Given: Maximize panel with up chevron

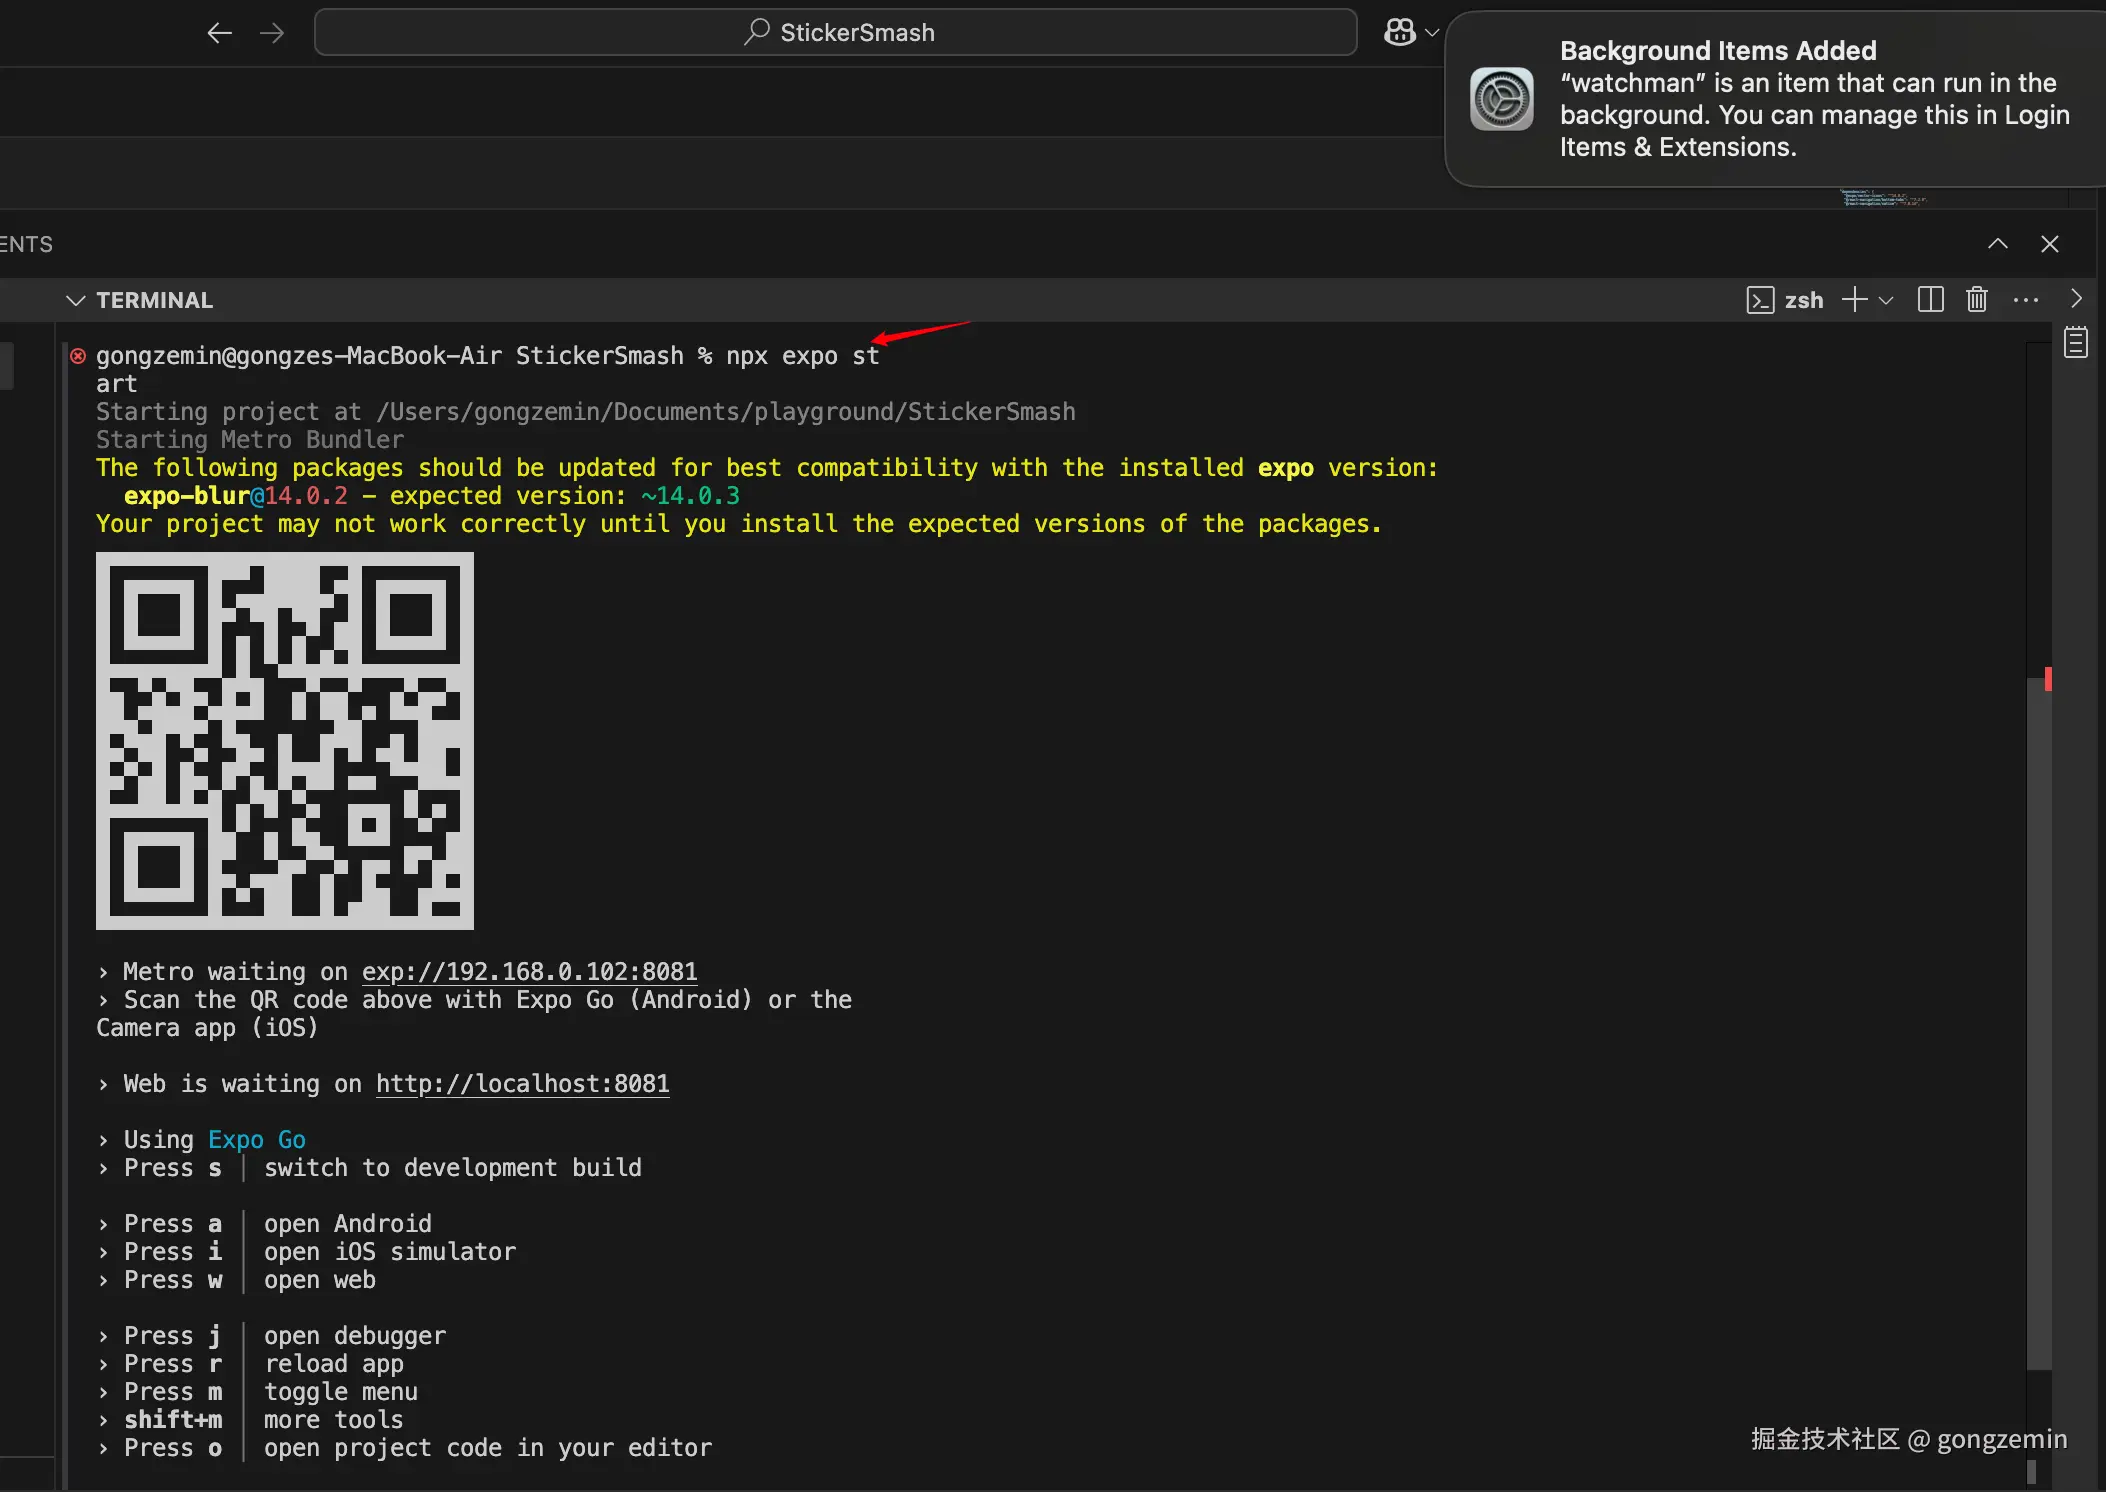Looking at the screenshot, I should [x=1997, y=244].
